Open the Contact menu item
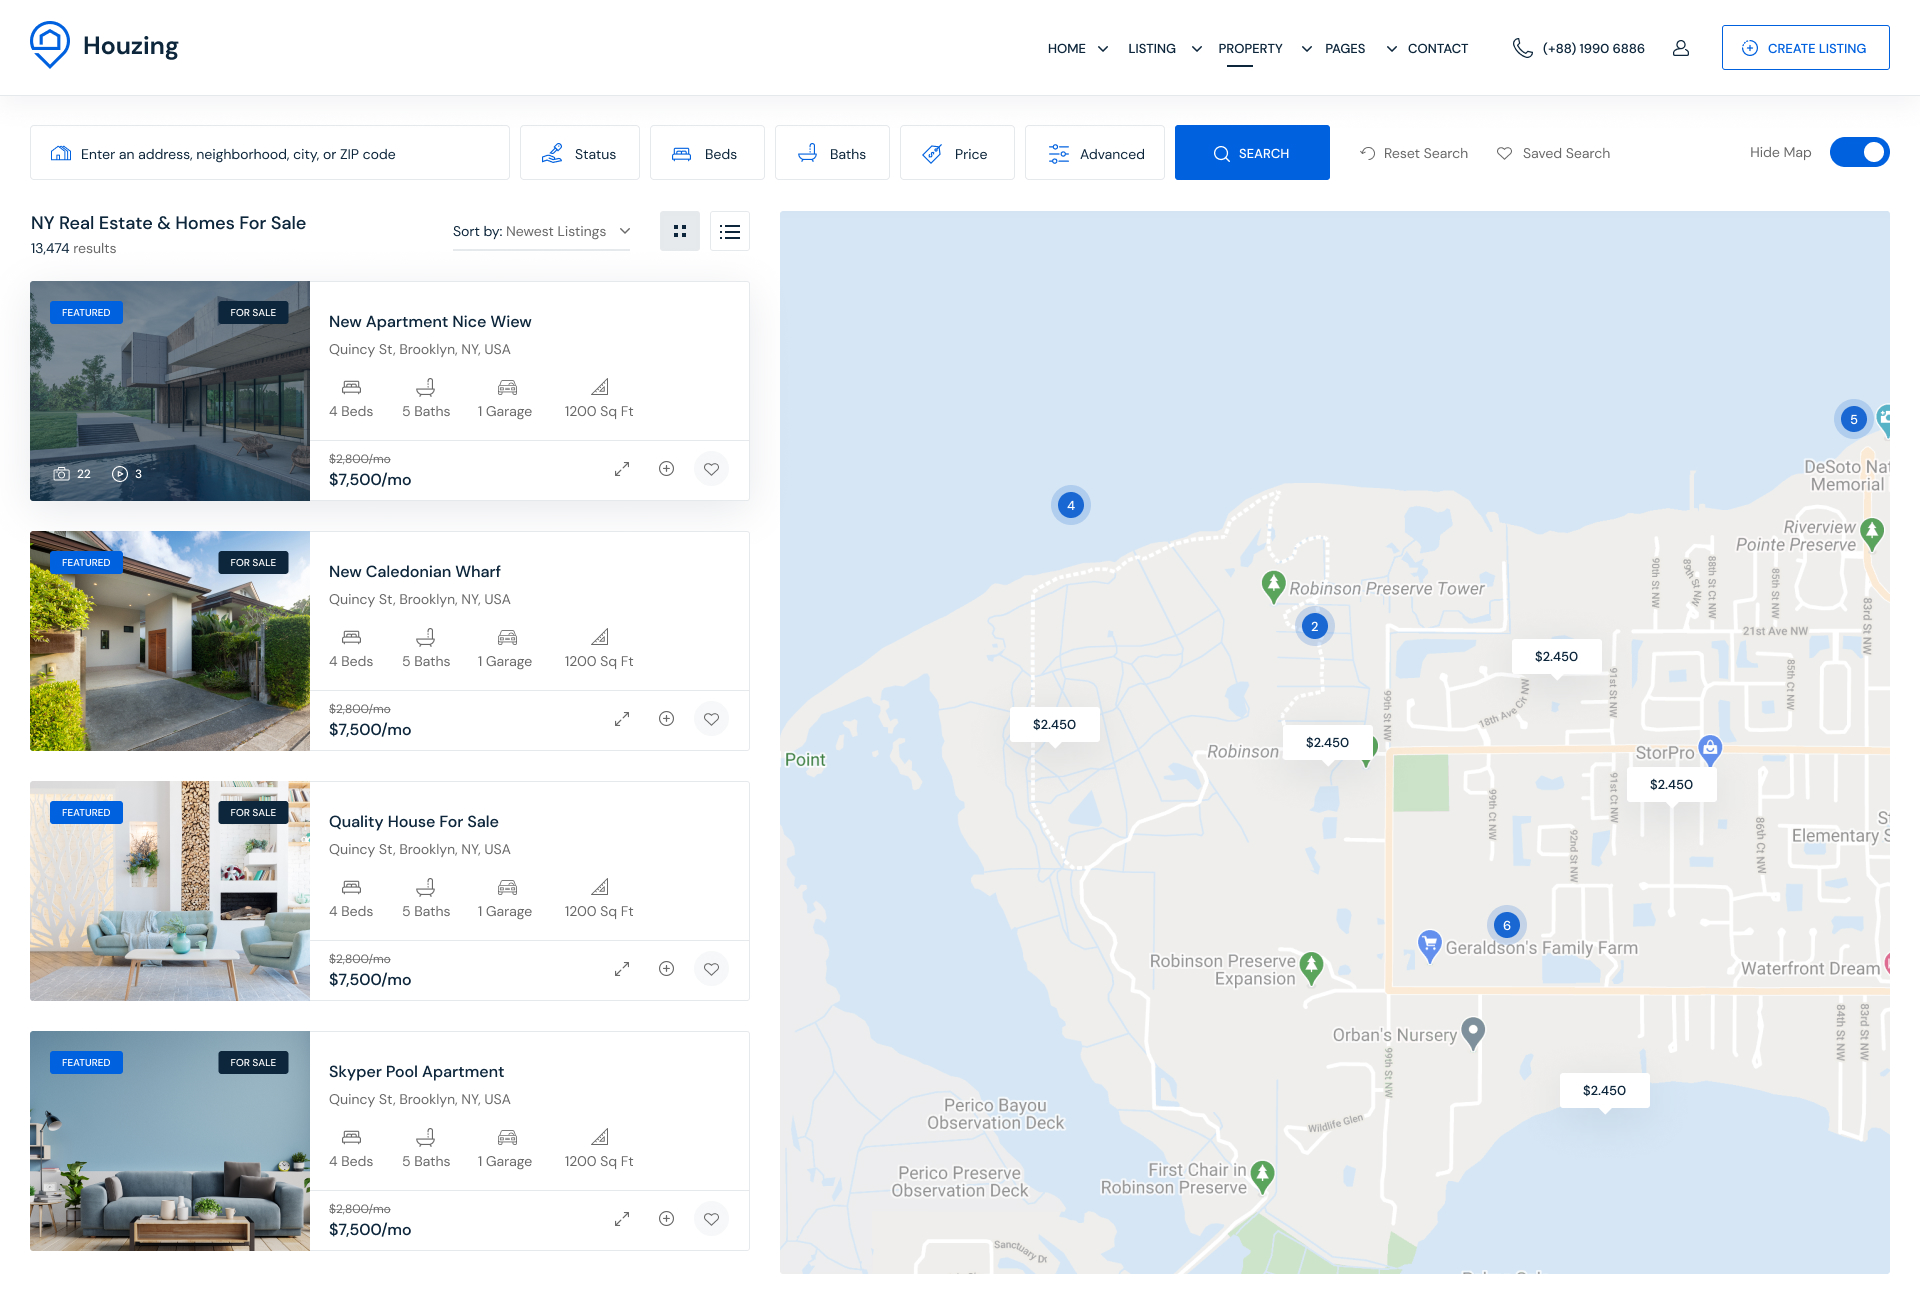The height and width of the screenshot is (1304, 1920). [1437, 48]
